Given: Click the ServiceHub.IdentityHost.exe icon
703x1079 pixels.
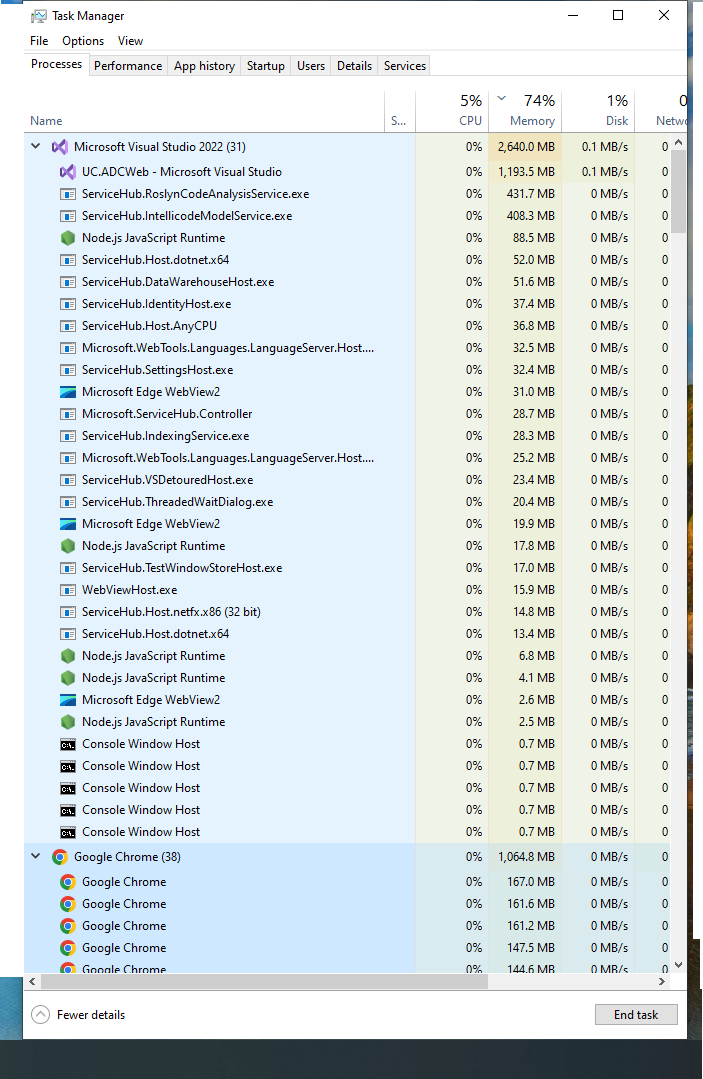Looking at the screenshot, I should (x=67, y=304).
